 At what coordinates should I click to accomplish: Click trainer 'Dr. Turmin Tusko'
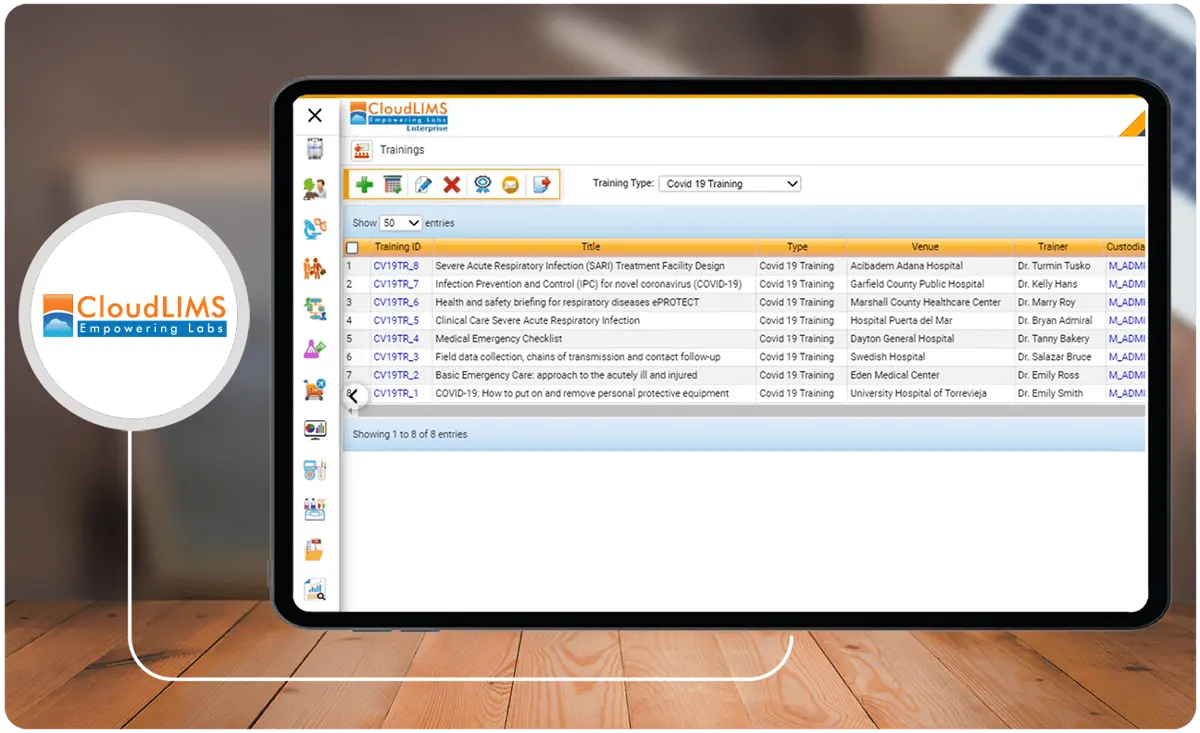coord(1054,266)
